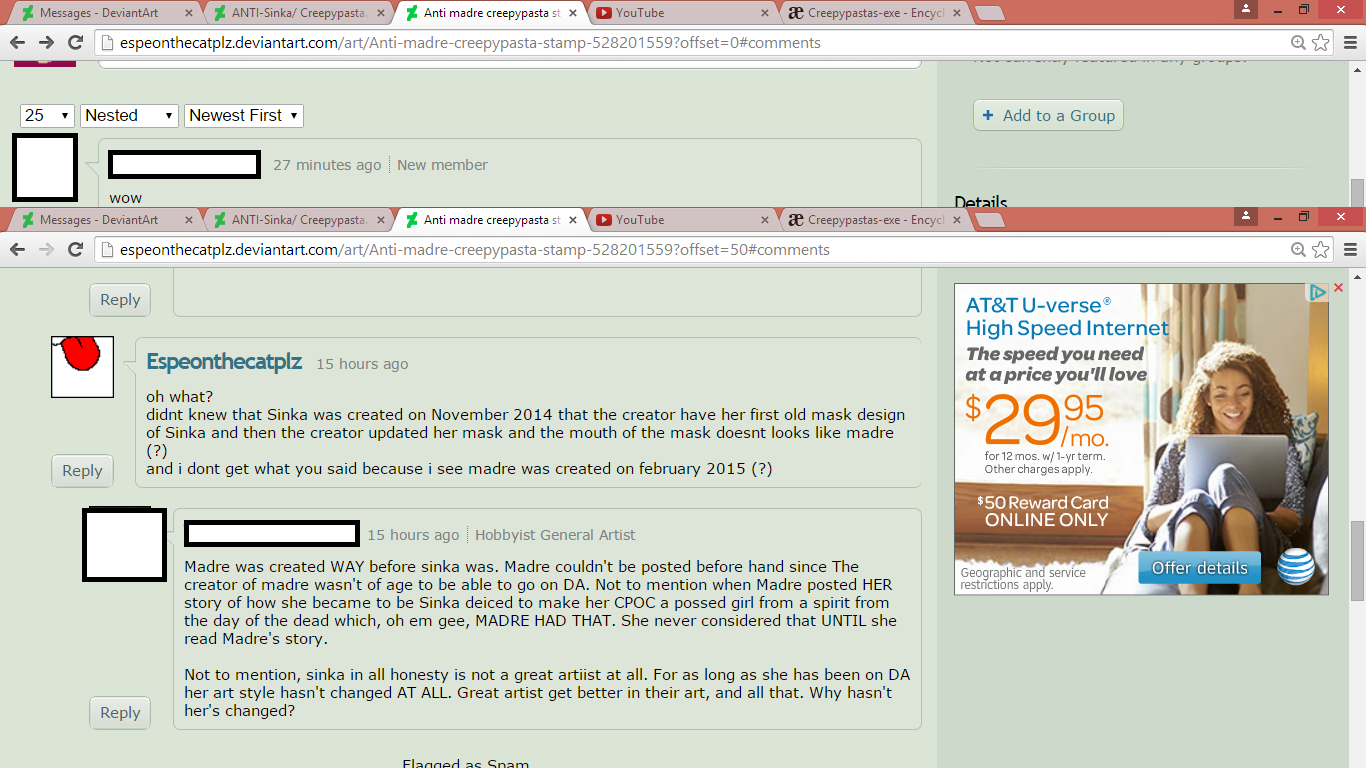Viewport: 1366px width, 768px height.
Task: Click the AdChoices icon on the AT&T ad
Action: [1319, 292]
